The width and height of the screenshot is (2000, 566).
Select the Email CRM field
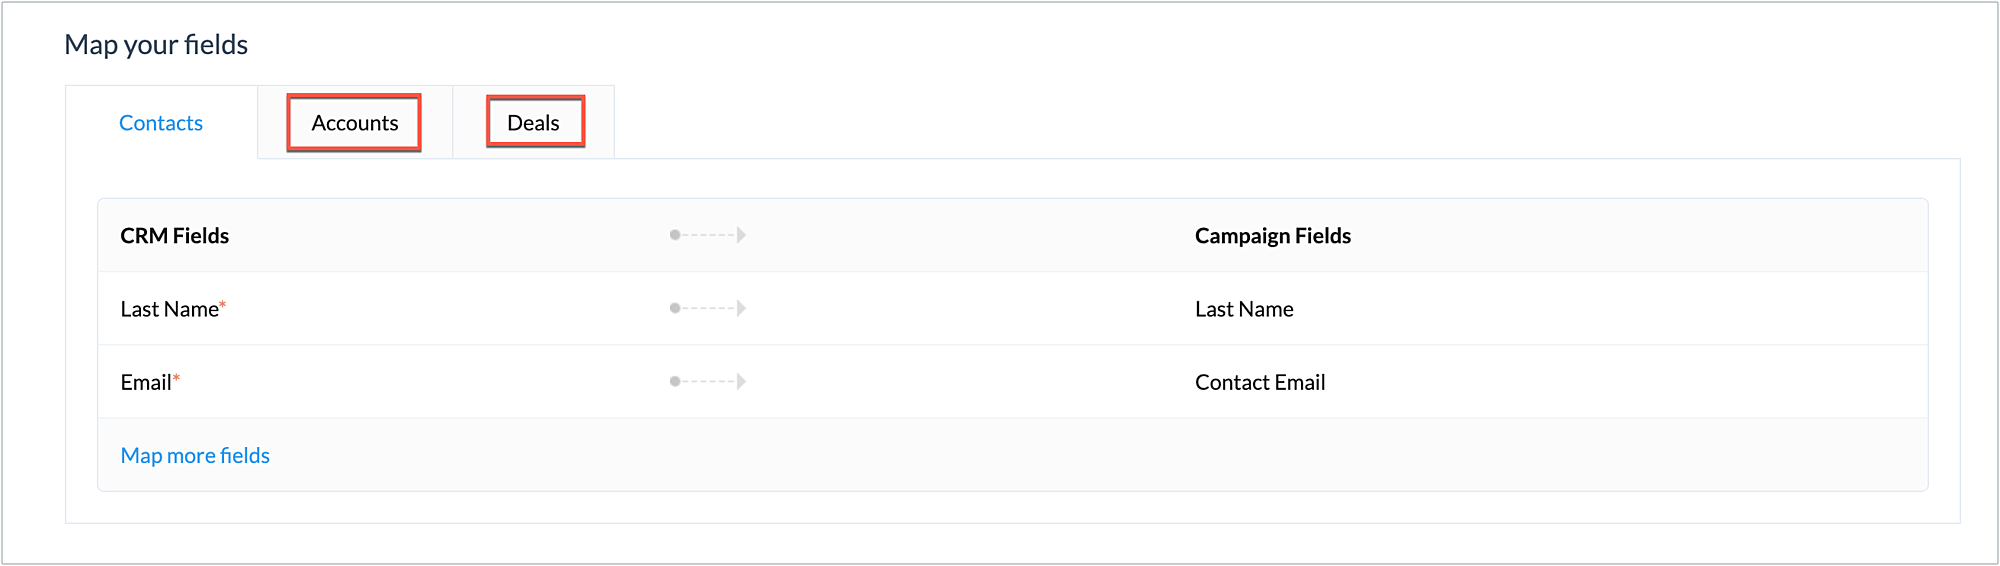pyautogui.click(x=146, y=382)
